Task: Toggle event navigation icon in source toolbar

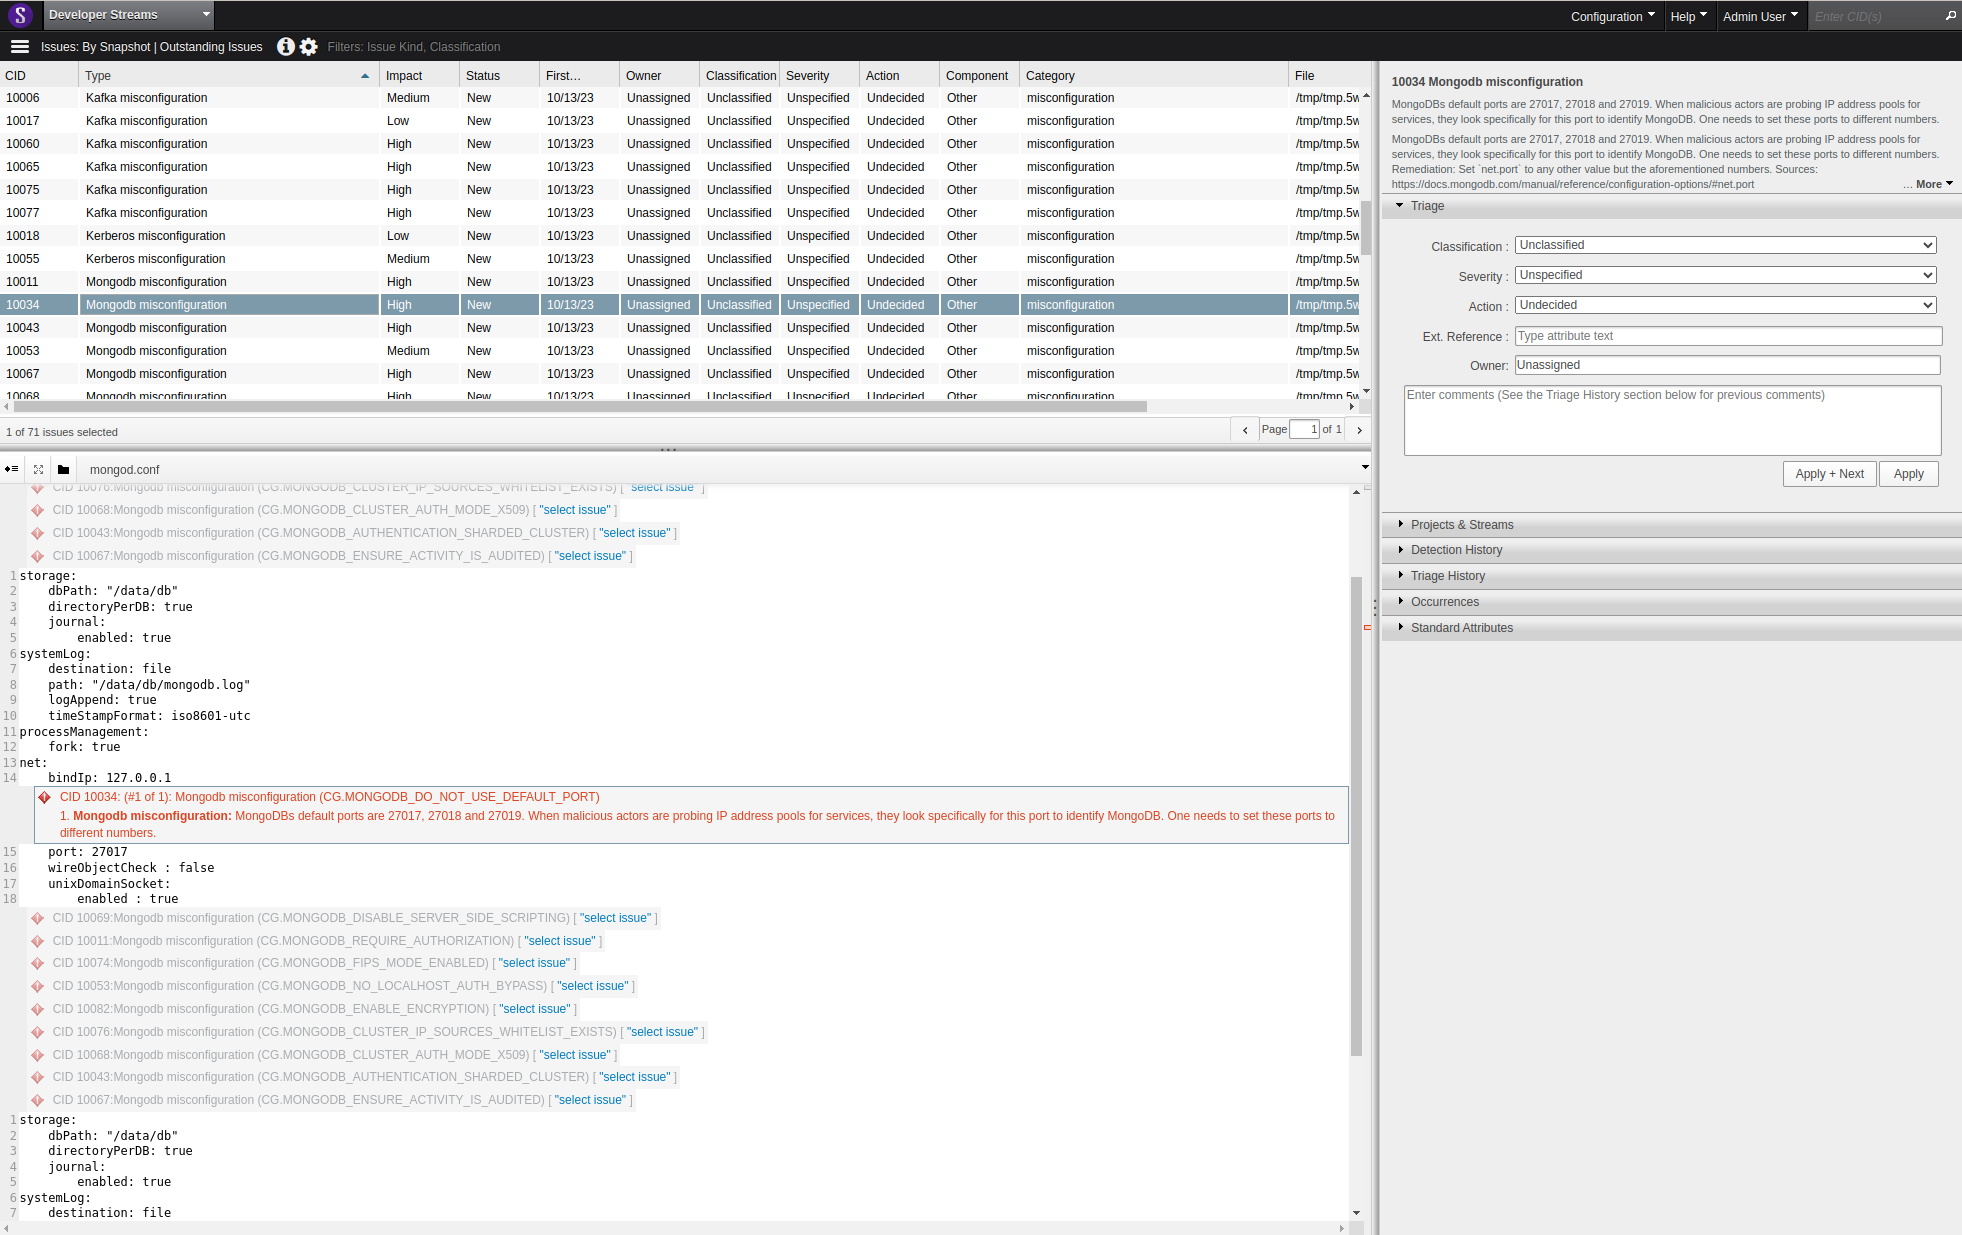Action: click(11, 469)
